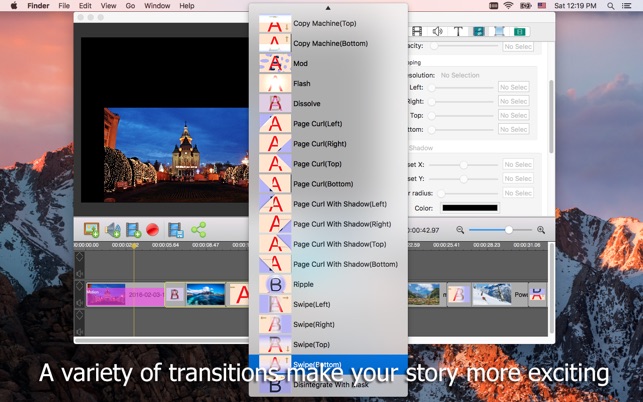Open the Window menu
This screenshot has width=643, height=402.
click(157, 6)
